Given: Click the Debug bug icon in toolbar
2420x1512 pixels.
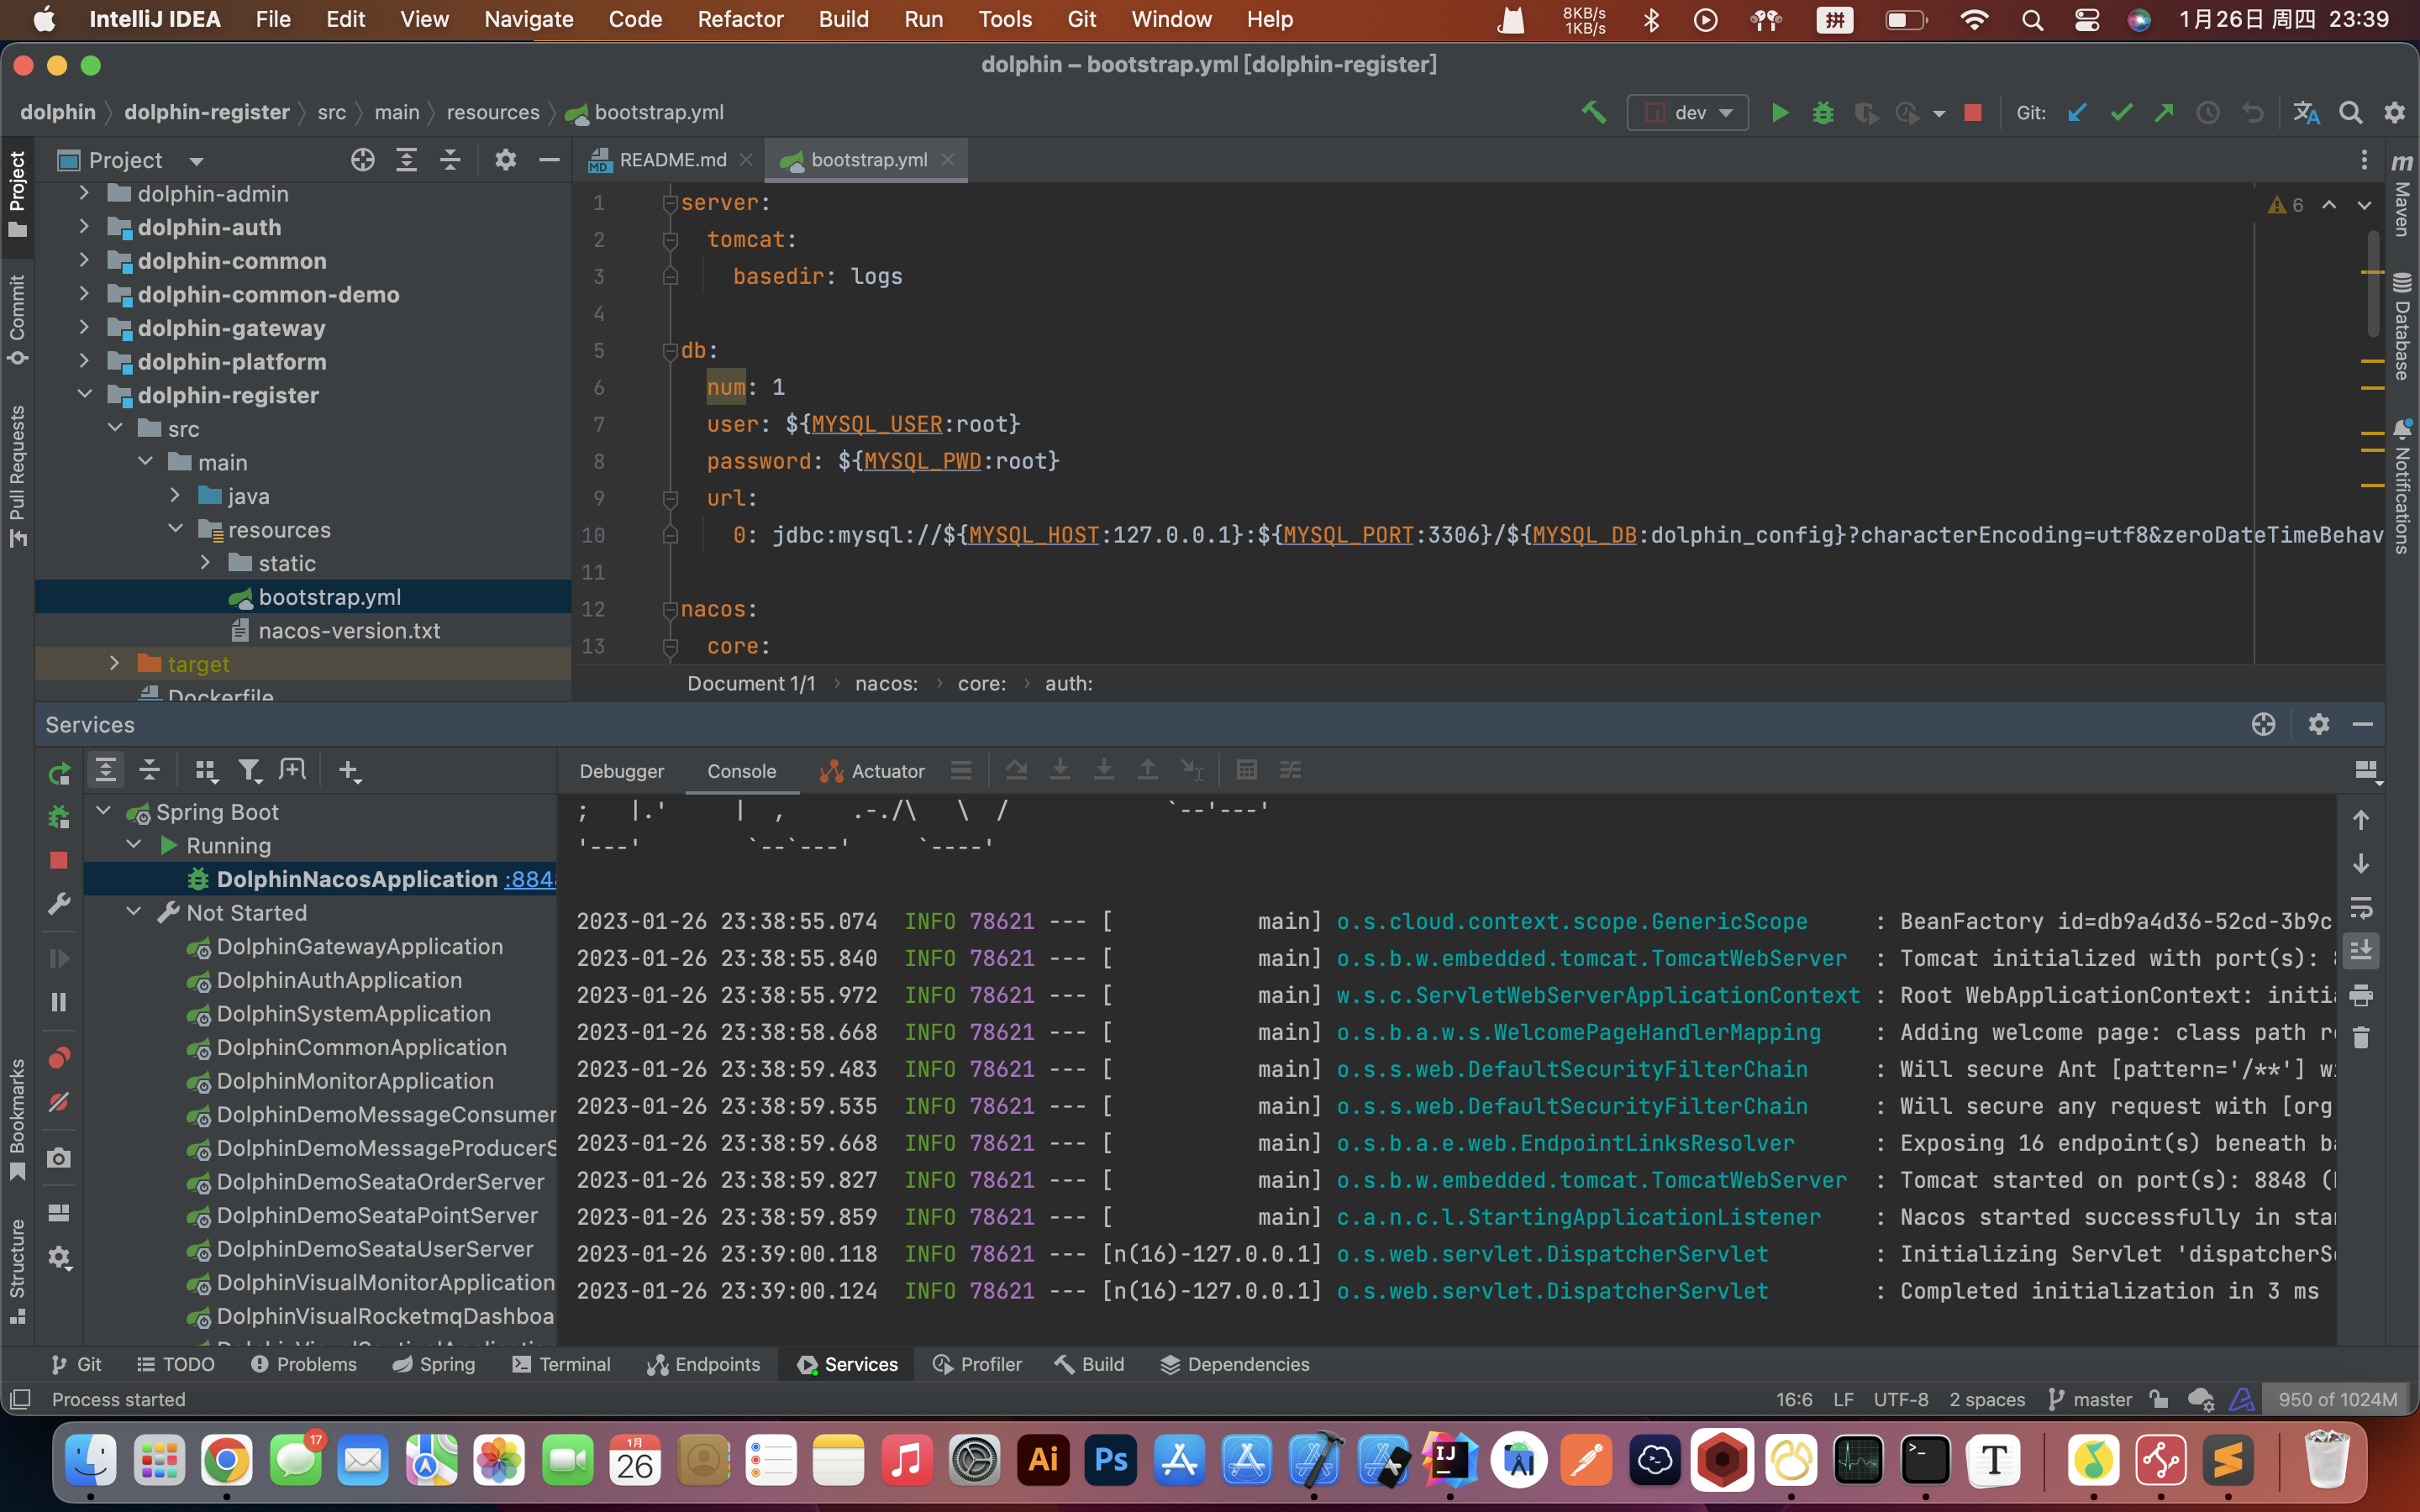Looking at the screenshot, I should (1823, 112).
